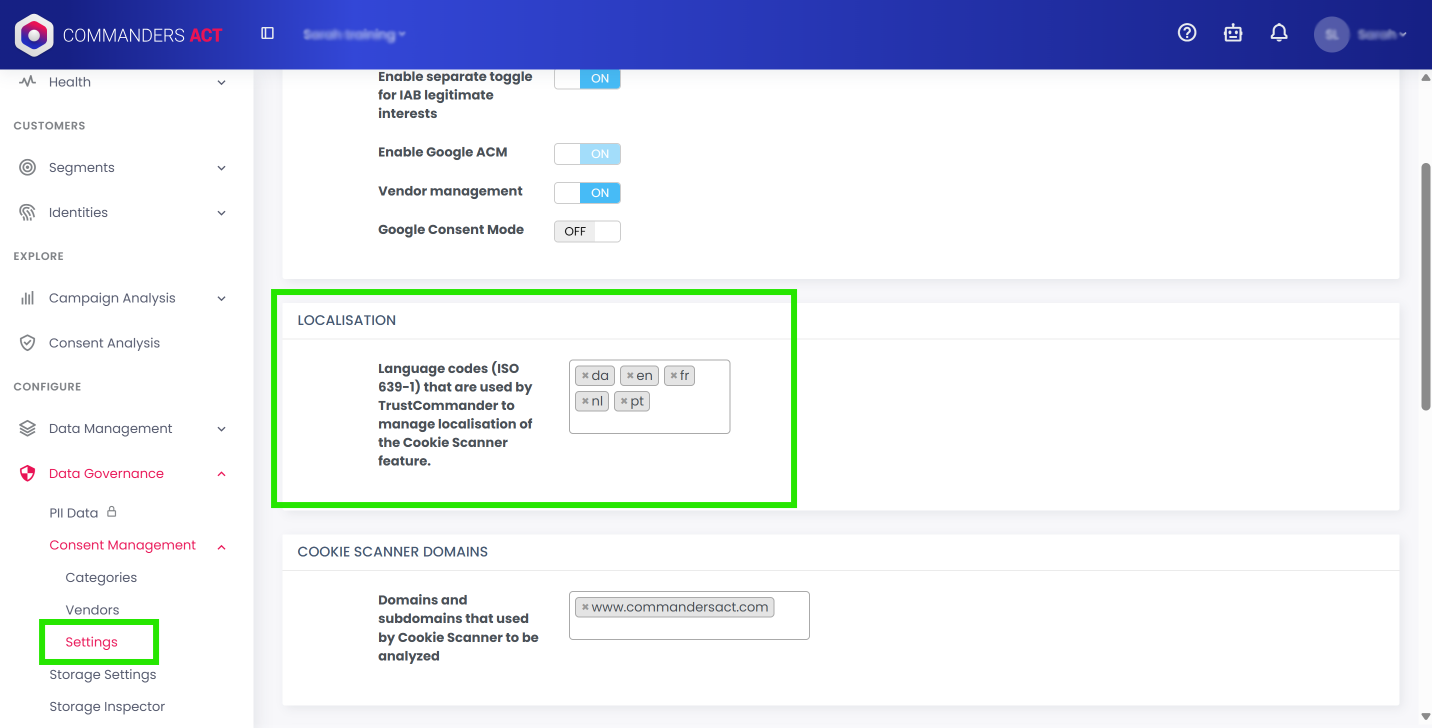Click the page vertical scrollbar
Screen dimensions: 1432x728
coord(1425,286)
